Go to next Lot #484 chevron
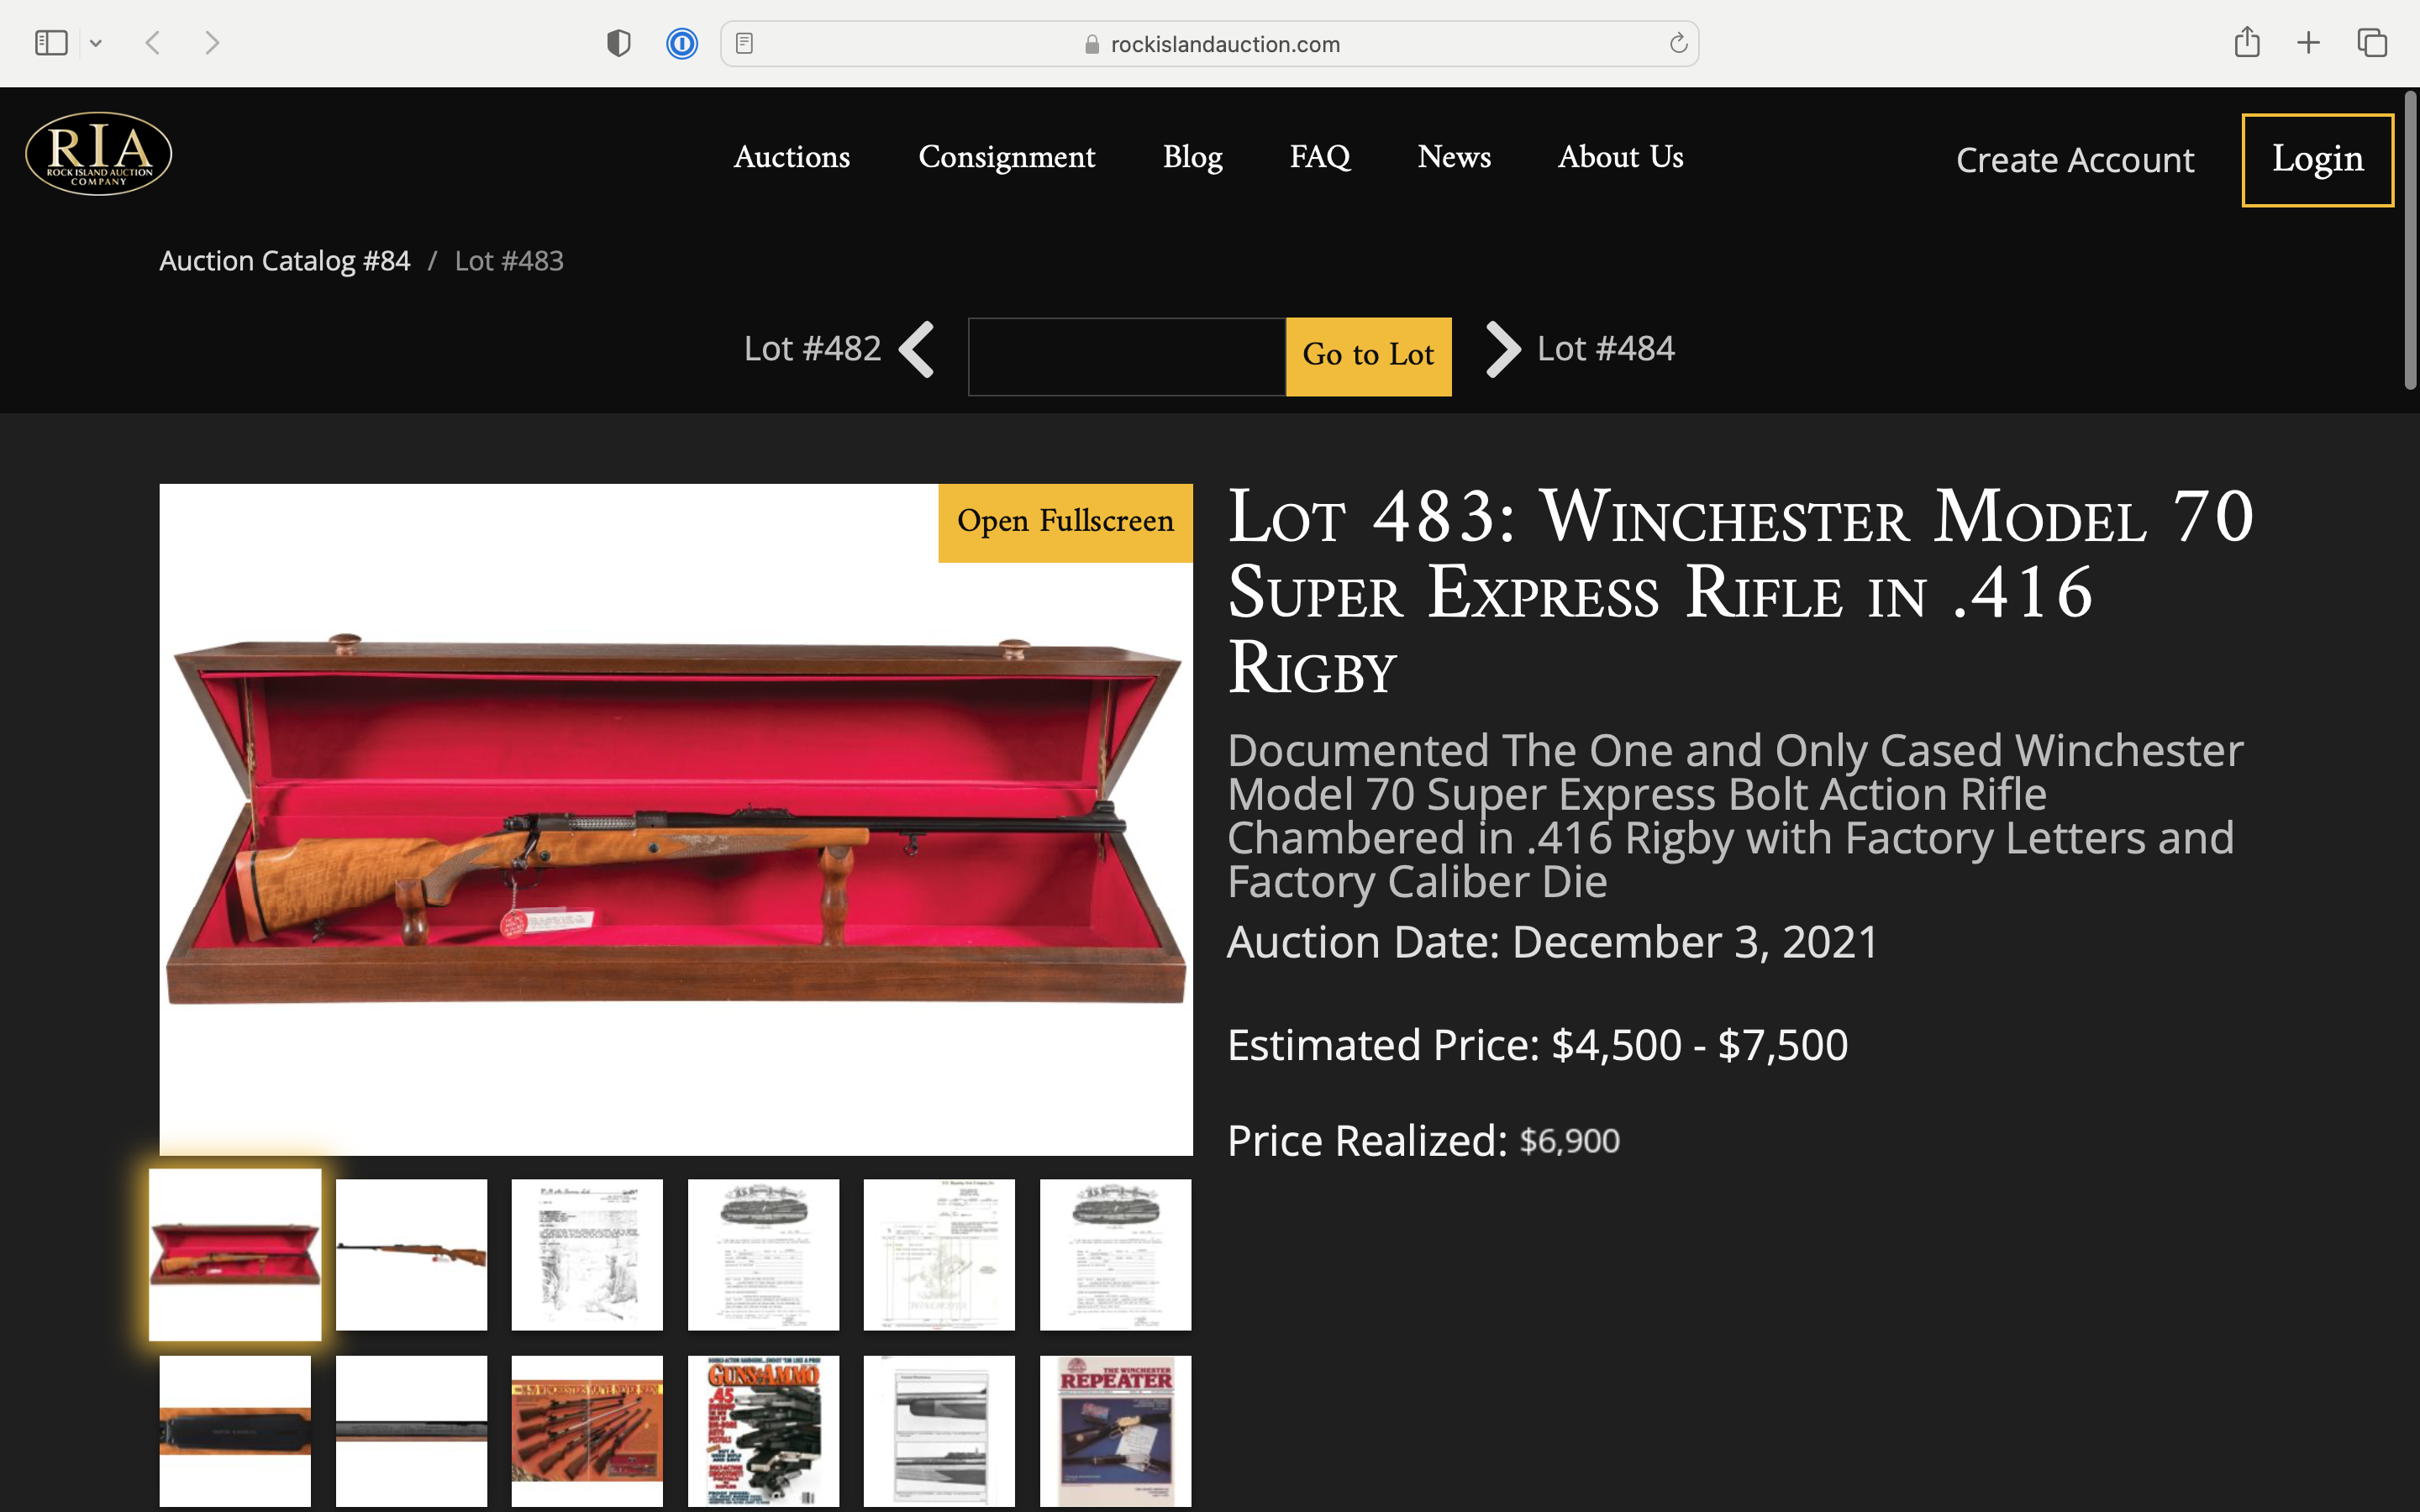 click(x=1502, y=349)
